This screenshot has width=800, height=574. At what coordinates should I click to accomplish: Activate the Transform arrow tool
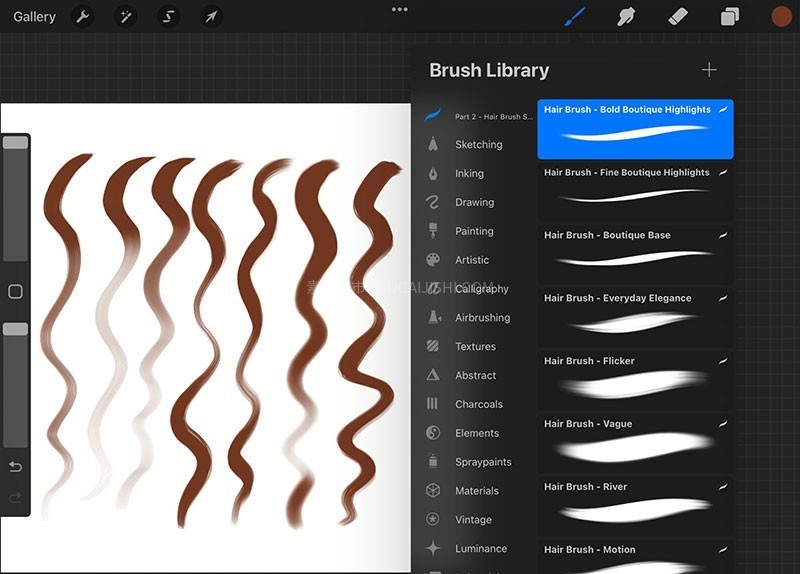(211, 17)
